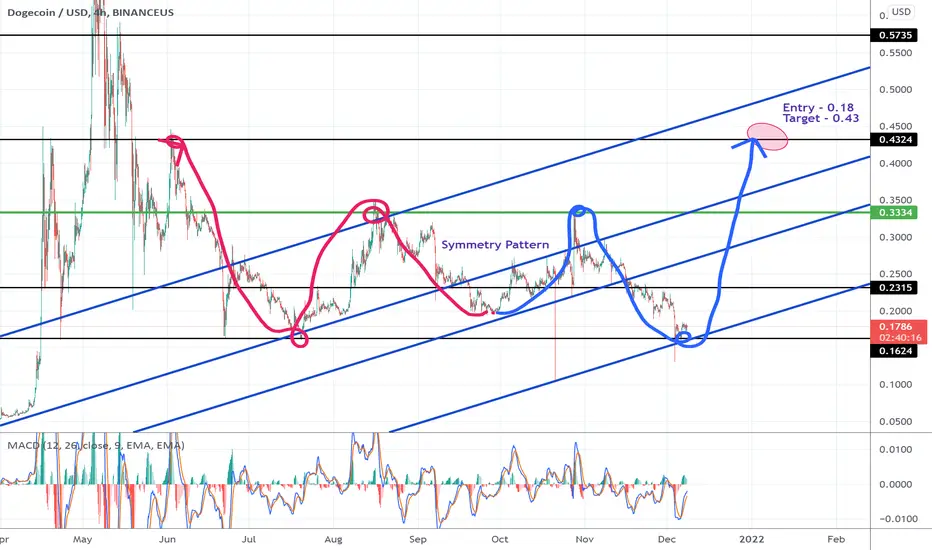Click the 0.3000 price axis tick
The image size is (932, 550).
click(x=895, y=237)
